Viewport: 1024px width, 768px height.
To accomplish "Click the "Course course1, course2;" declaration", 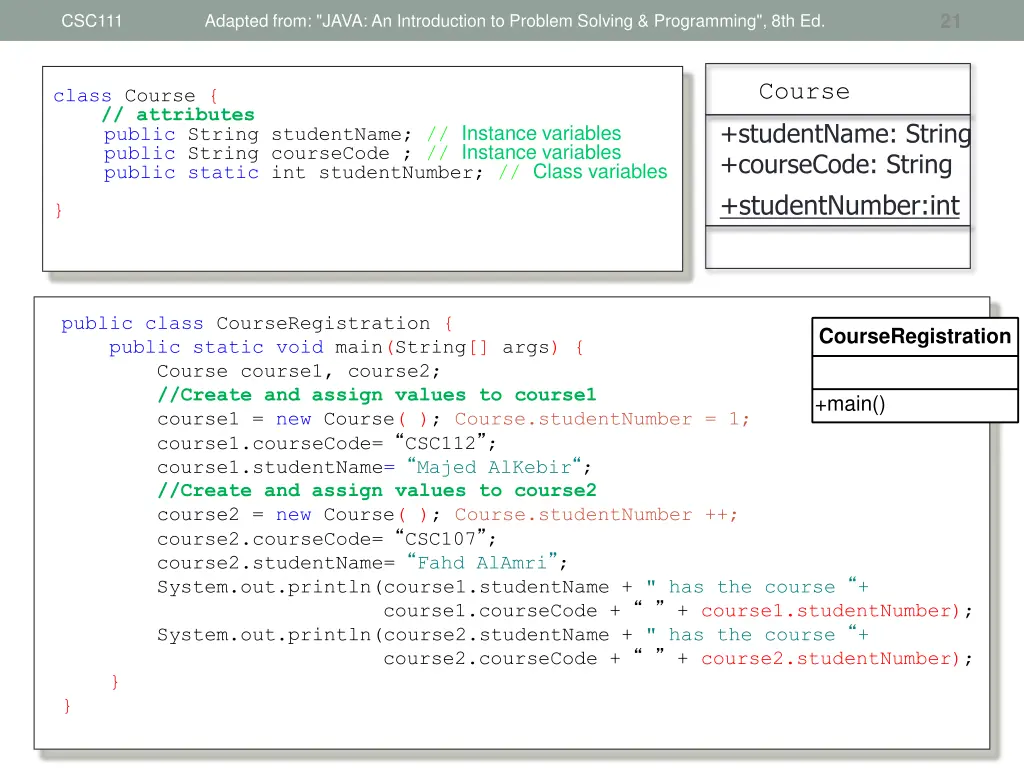I will [298, 372].
